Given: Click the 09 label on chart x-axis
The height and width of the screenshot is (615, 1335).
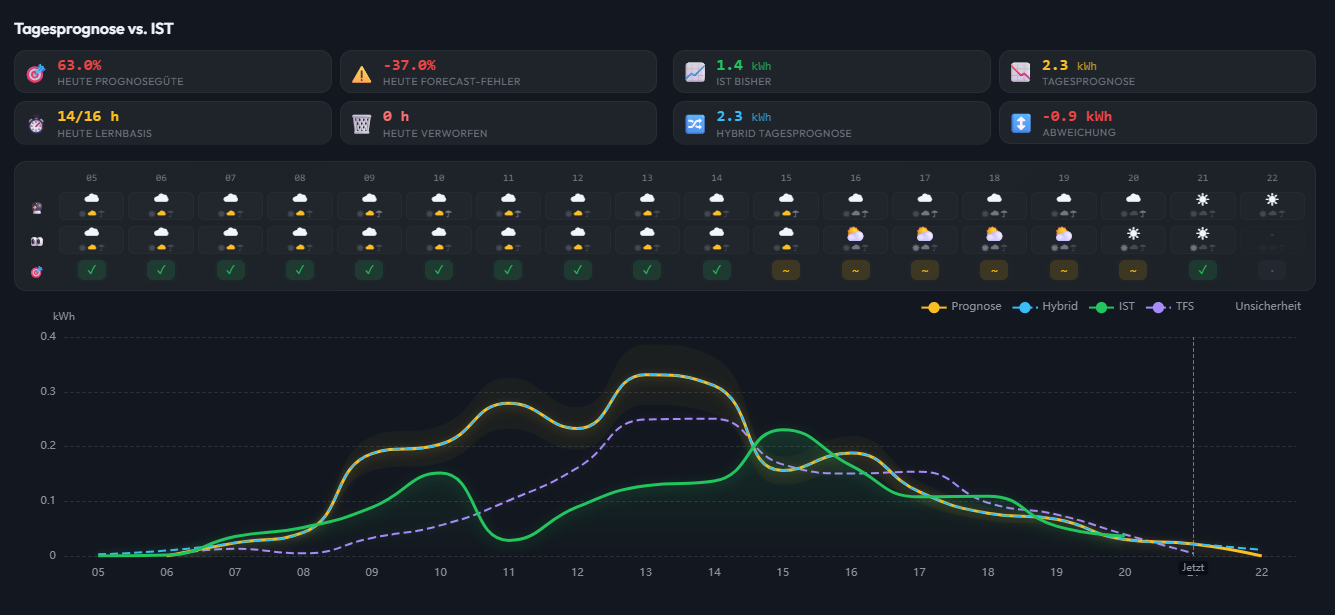Looking at the screenshot, I should (372, 572).
